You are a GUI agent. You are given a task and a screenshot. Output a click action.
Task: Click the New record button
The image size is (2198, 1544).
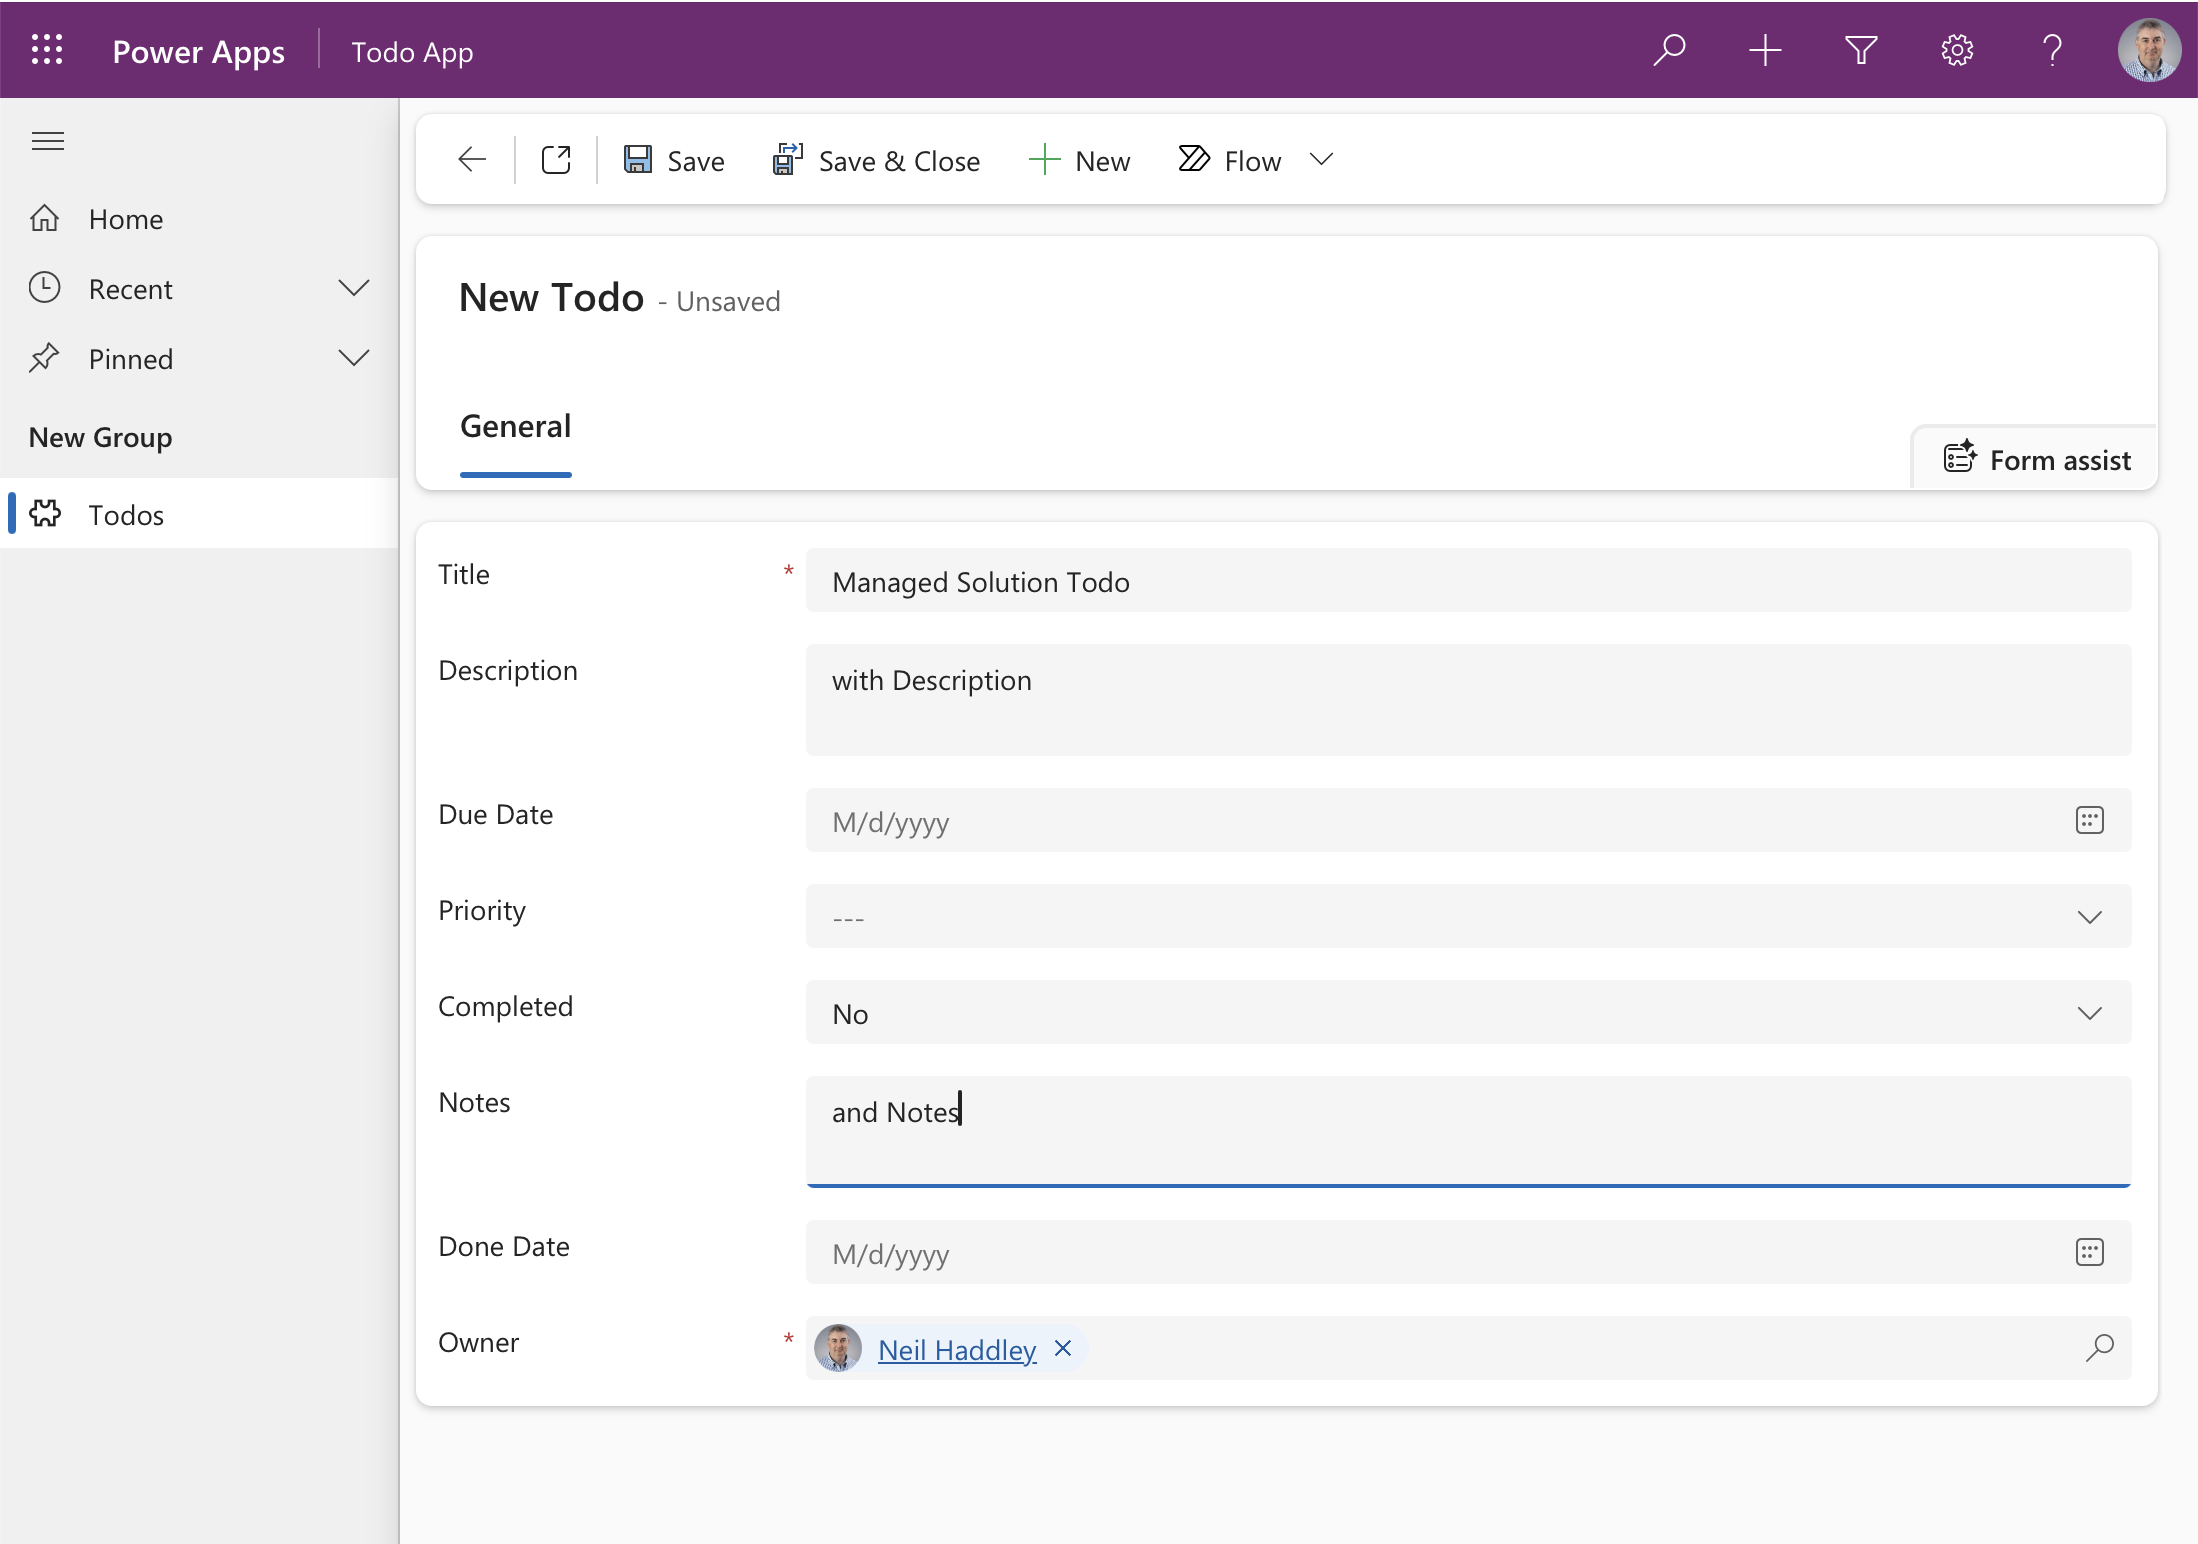[x=1079, y=160]
